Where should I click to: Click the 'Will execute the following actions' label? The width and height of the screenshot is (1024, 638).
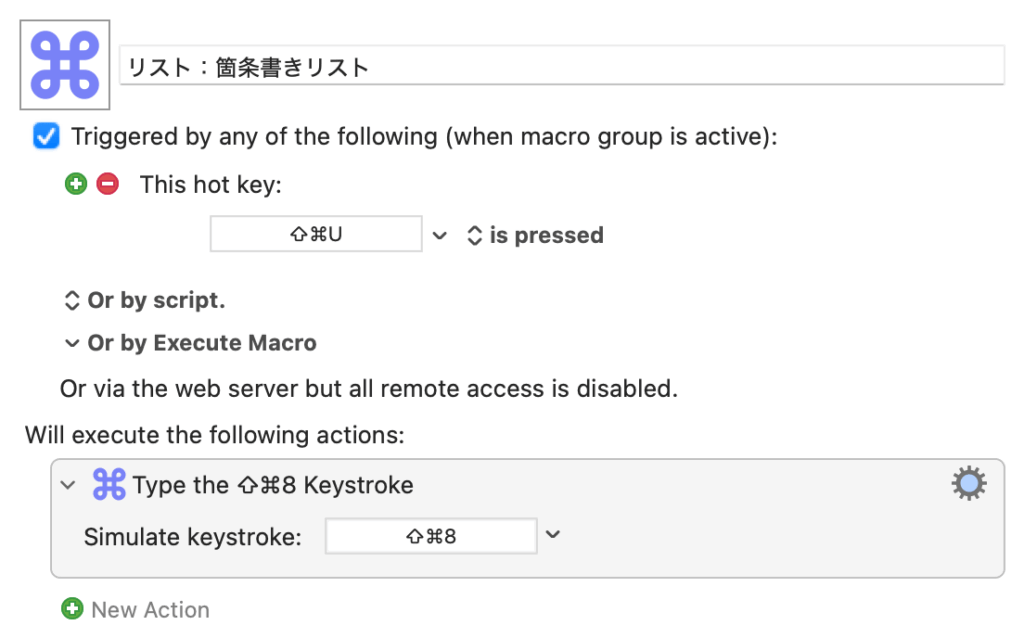tap(216, 435)
